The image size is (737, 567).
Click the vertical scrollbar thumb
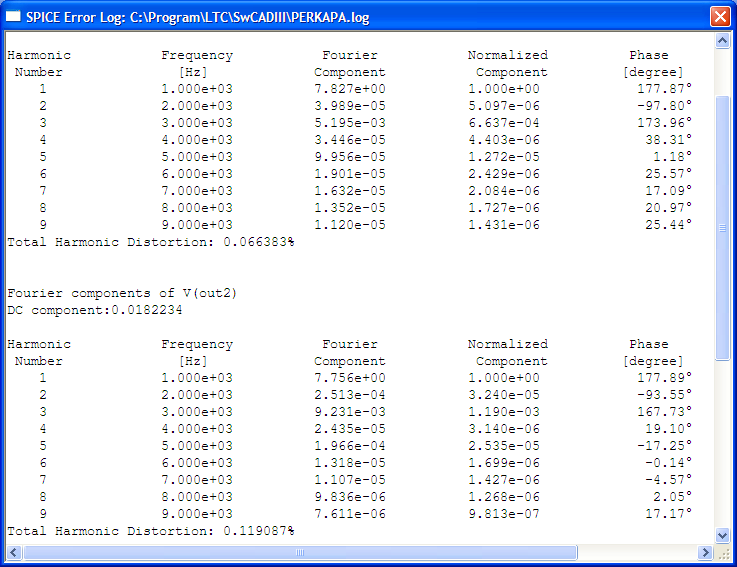click(x=722, y=228)
